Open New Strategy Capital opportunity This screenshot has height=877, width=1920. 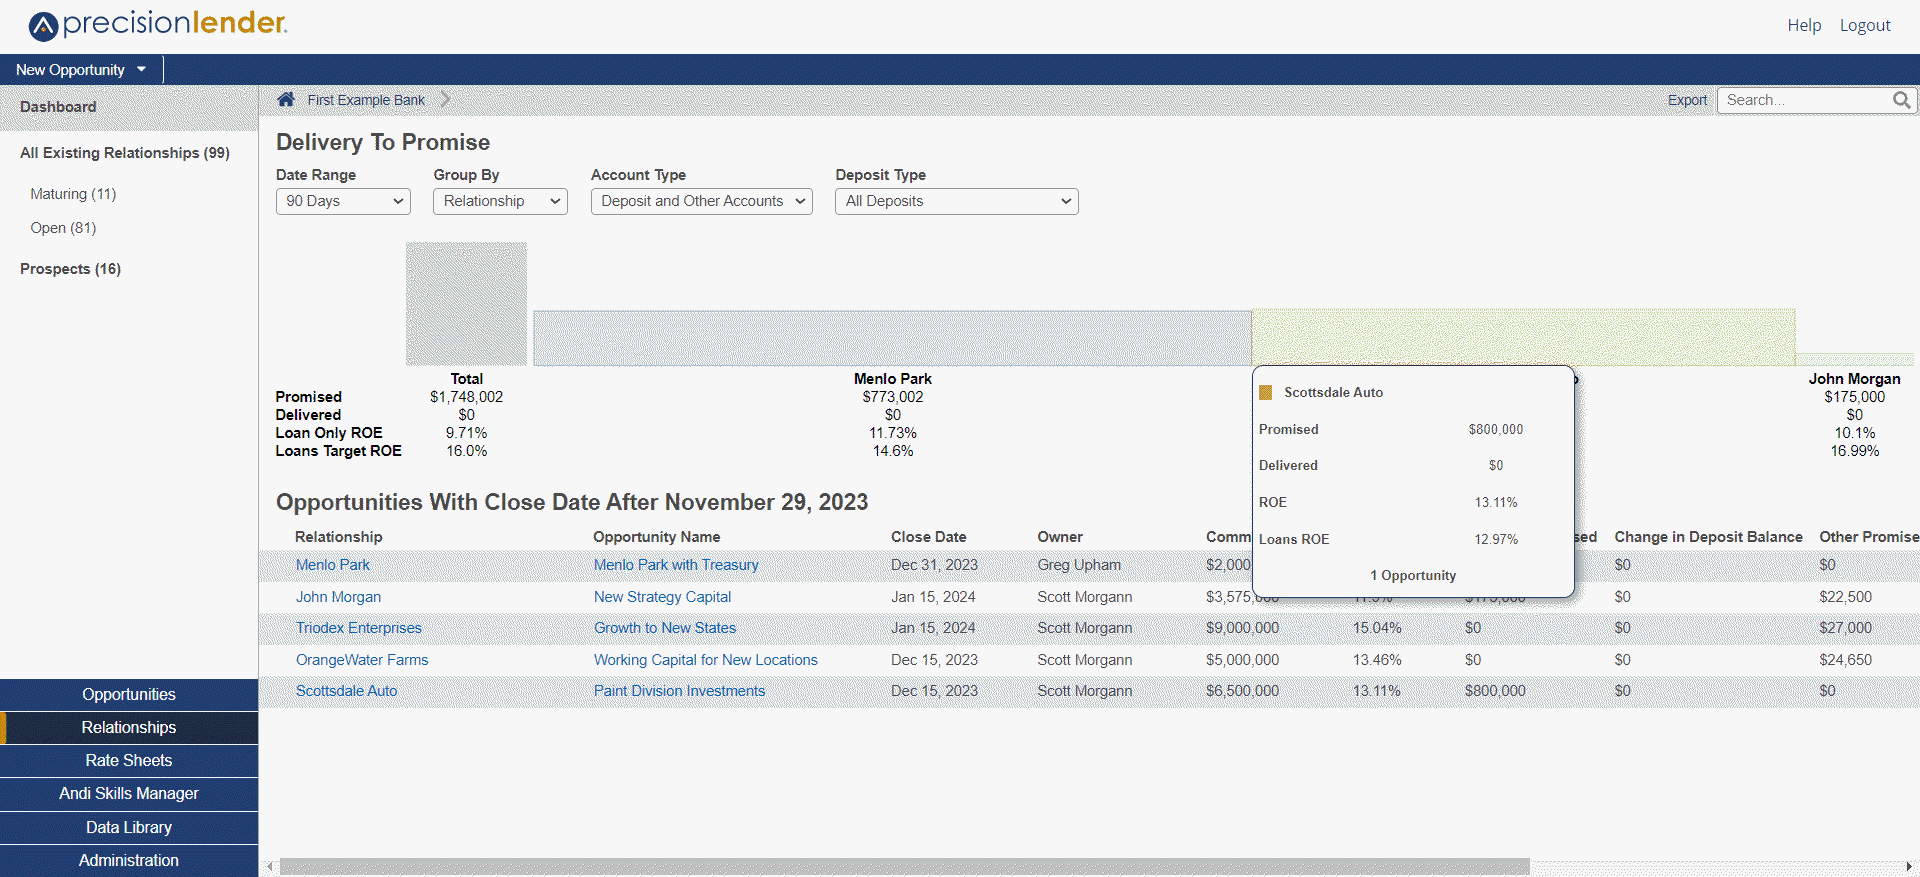[662, 597]
